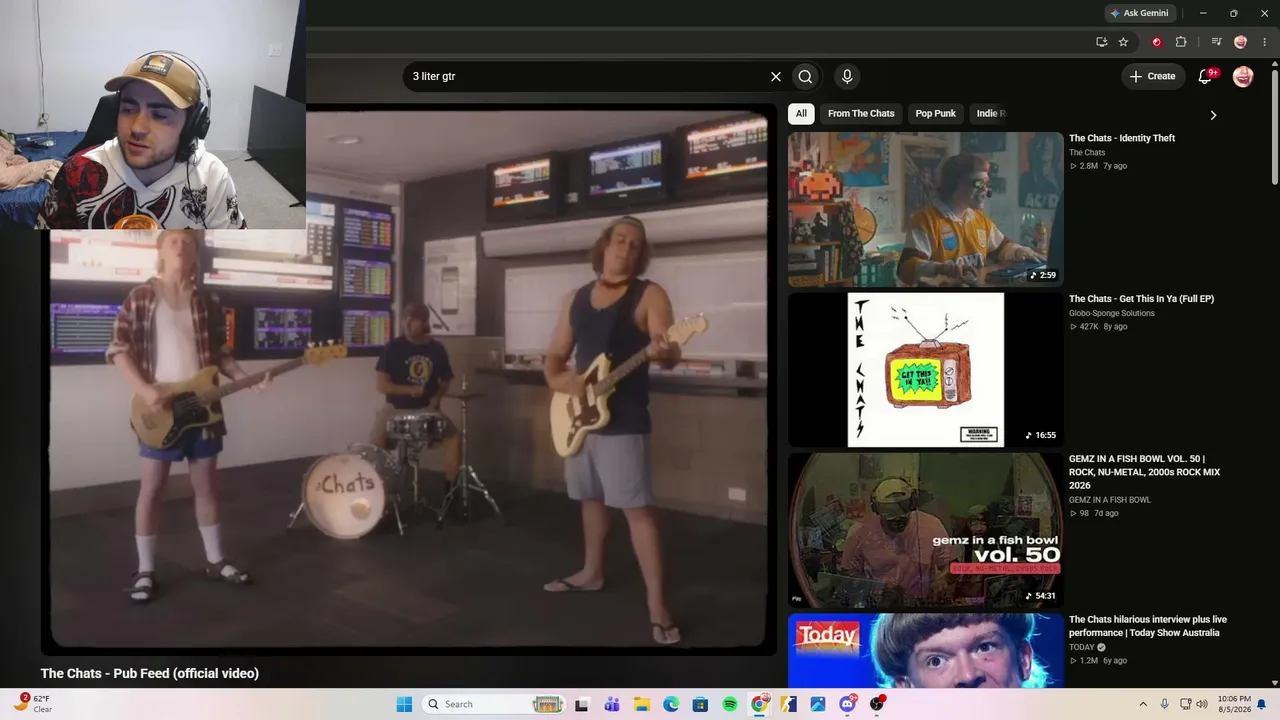The height and width of the screenshot is (720, 1280).
Task: Open the clock showing 10:06 PM
Action: pos(1234,704)
